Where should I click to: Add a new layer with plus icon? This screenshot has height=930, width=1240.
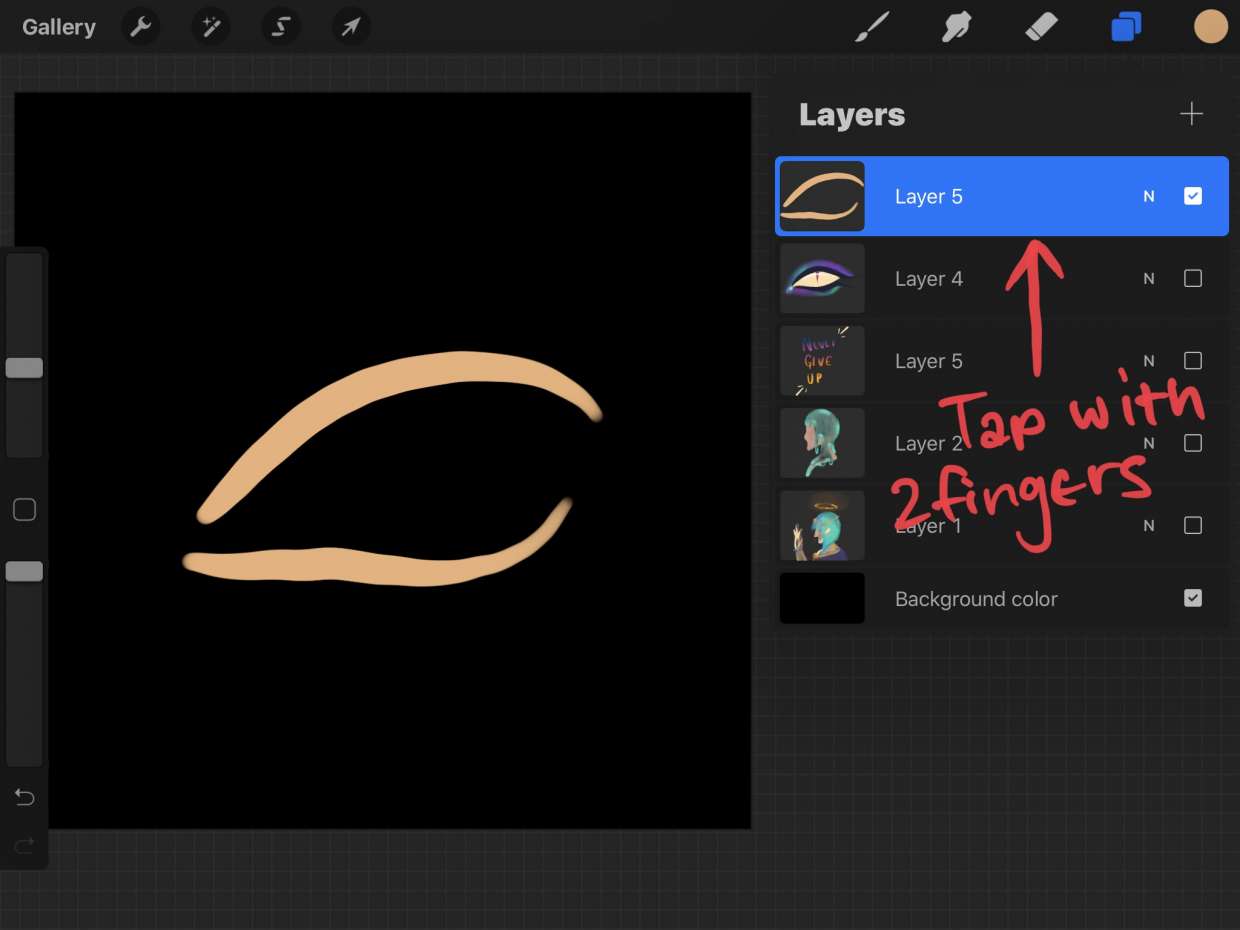1191,114
